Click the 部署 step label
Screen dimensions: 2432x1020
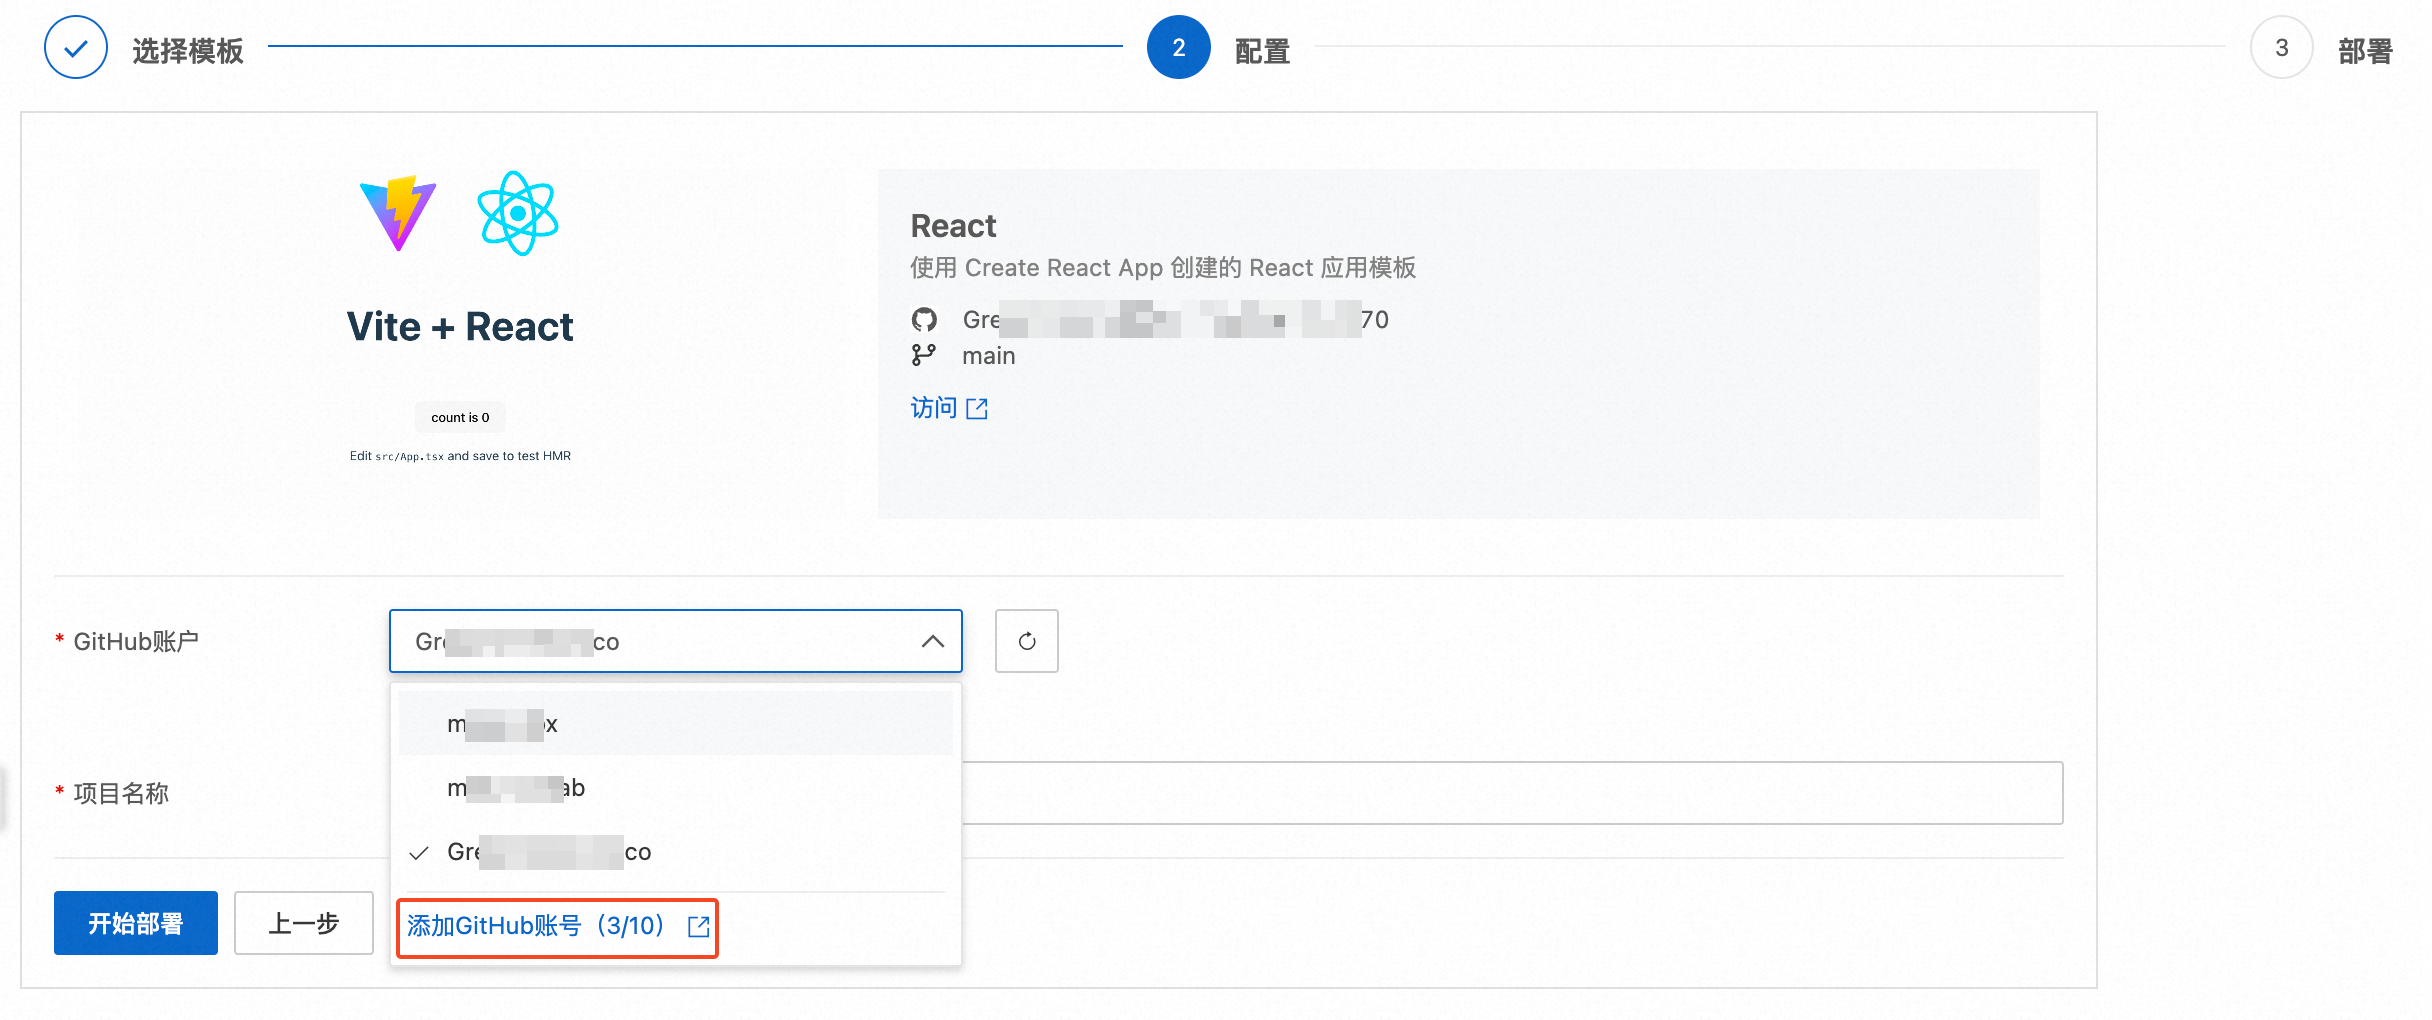(x=2365, y=51)
